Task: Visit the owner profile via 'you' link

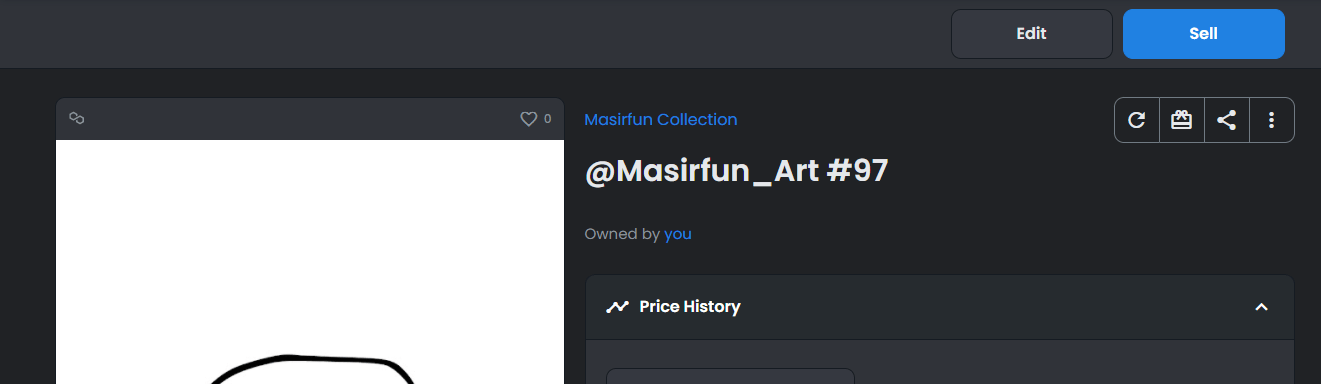Action: (678, 234)
